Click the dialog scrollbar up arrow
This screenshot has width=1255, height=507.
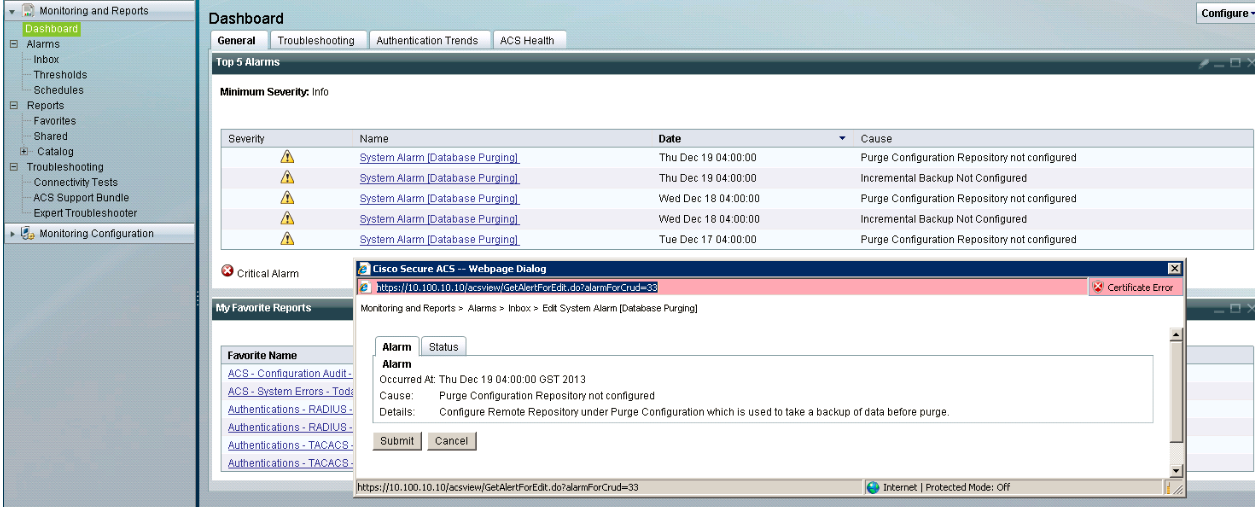point(1176,335)
